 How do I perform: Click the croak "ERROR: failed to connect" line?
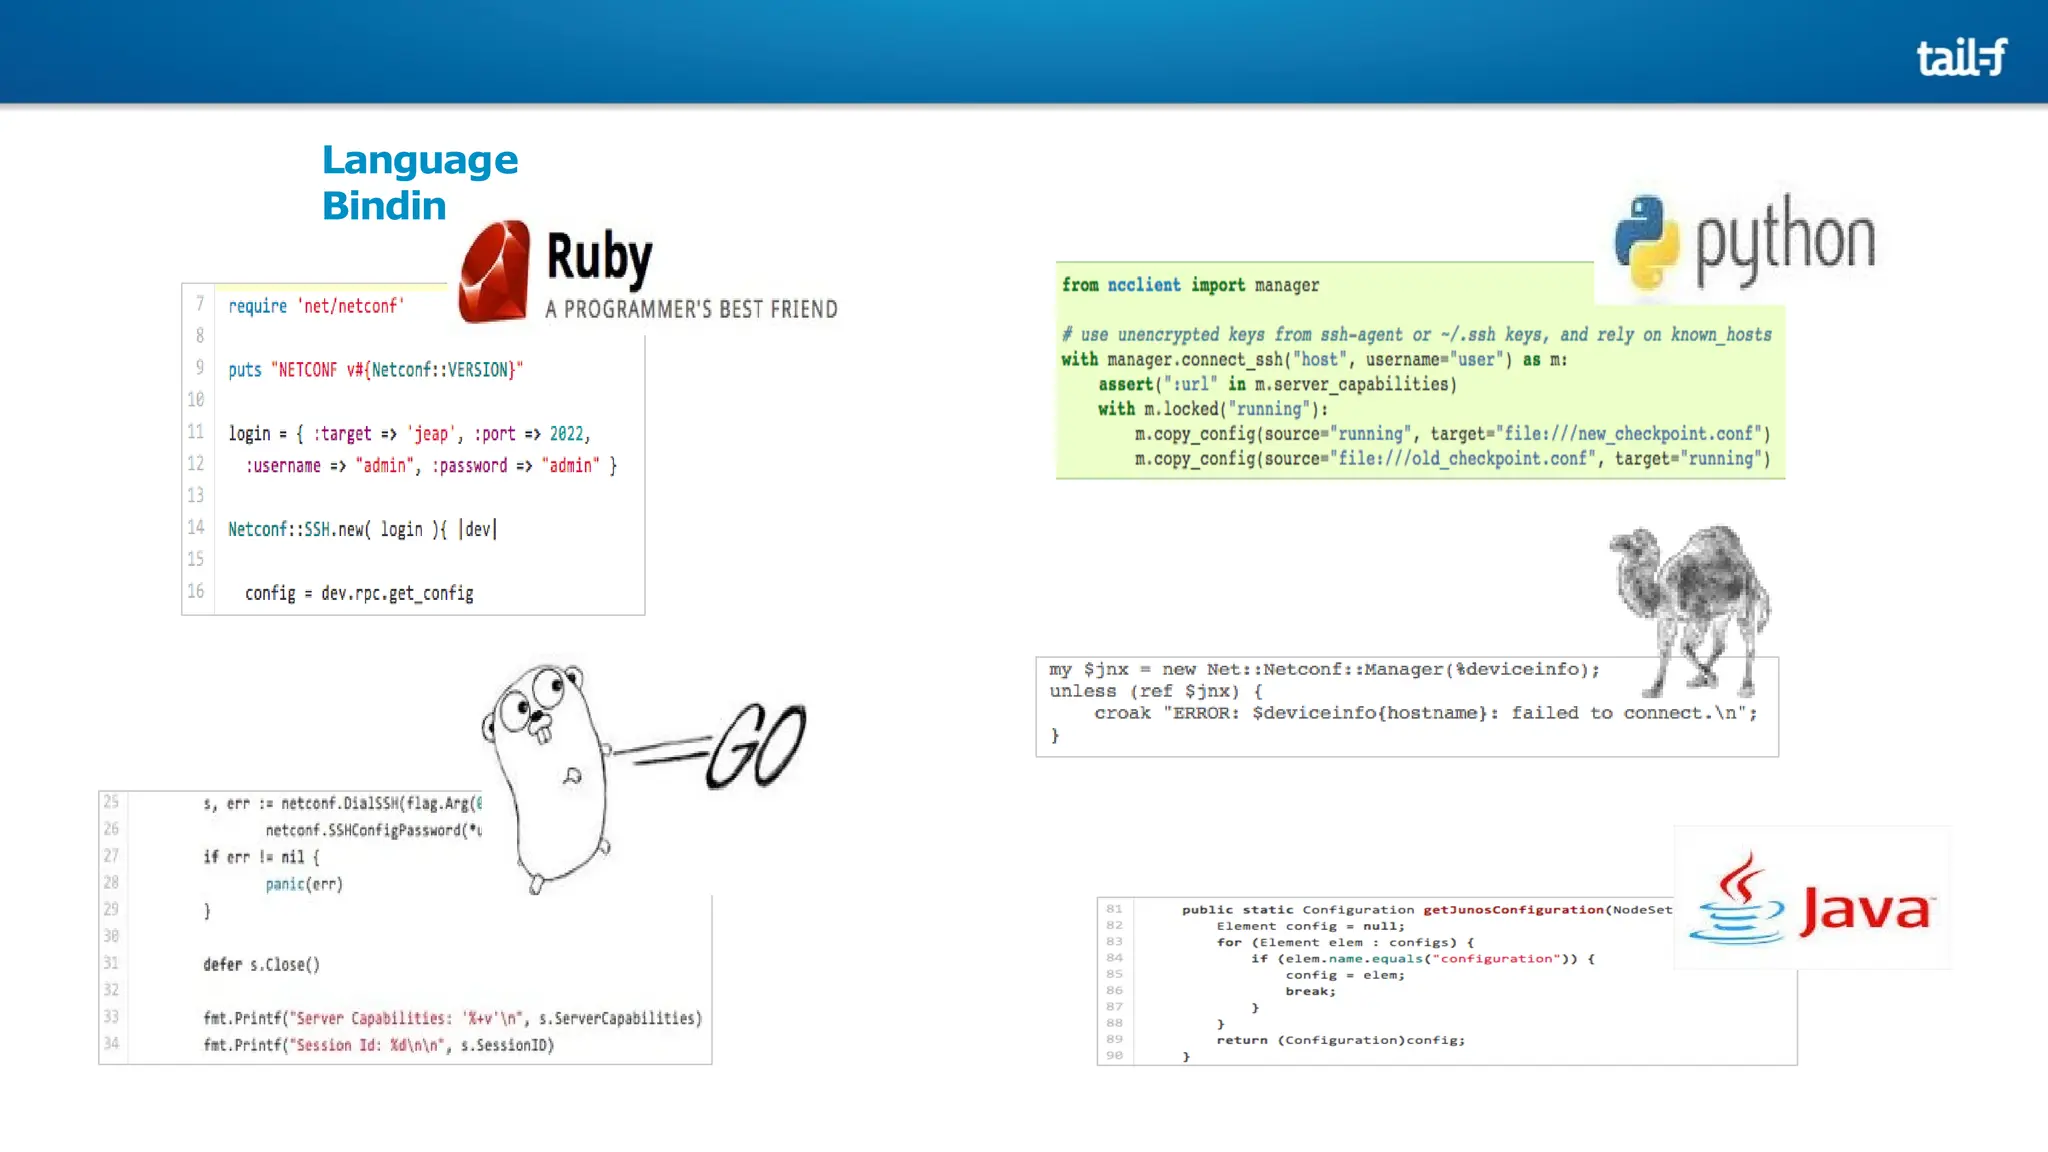pyautogui.click(x=1425, y=713)
